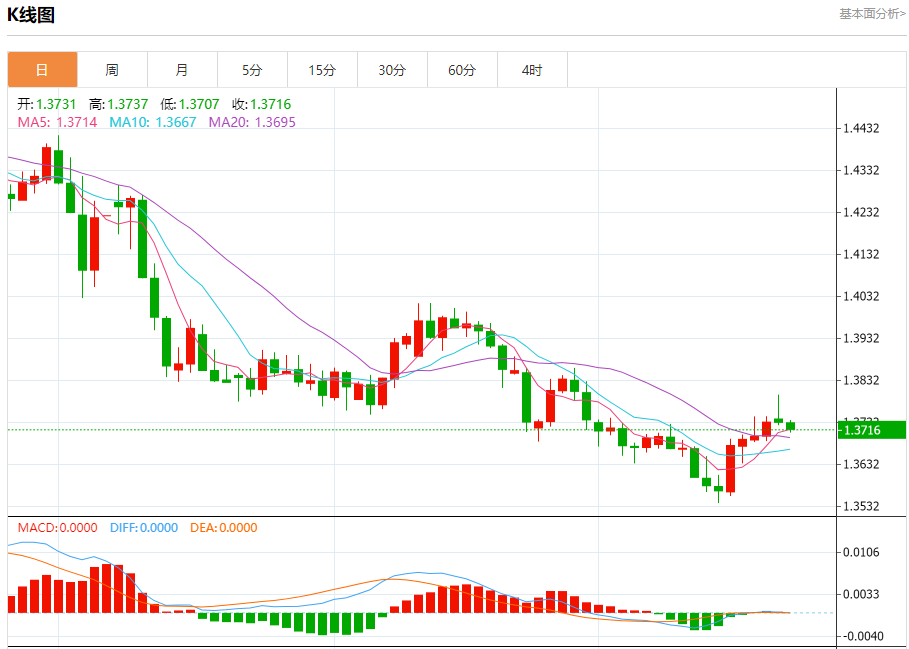Click the 1.3632 price axis label

tap(862, 464)
